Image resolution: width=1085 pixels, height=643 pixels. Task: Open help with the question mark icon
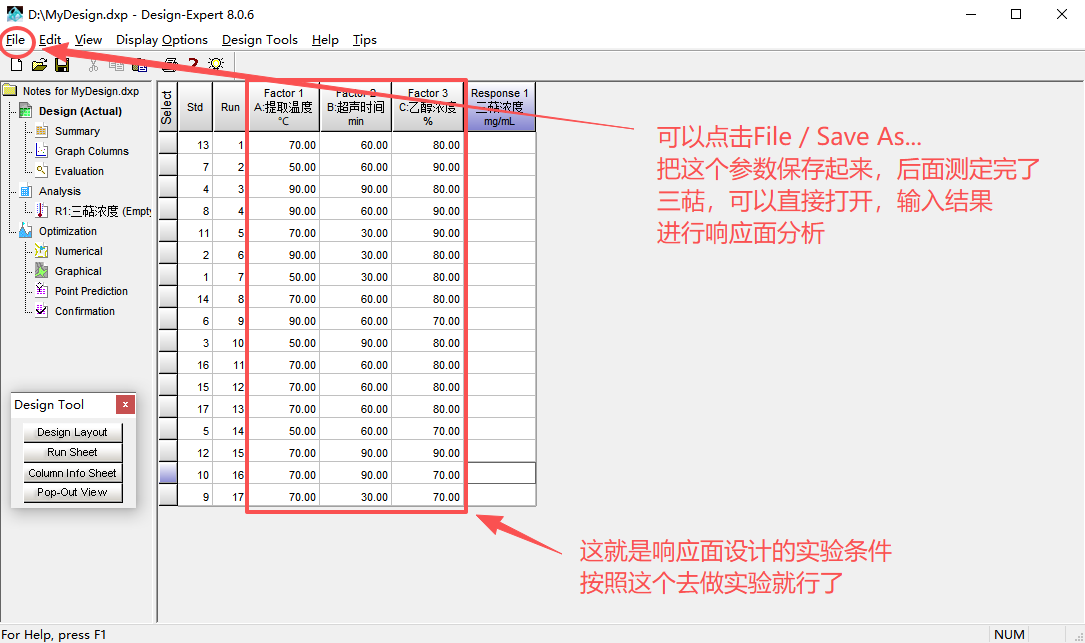point(193,65)
